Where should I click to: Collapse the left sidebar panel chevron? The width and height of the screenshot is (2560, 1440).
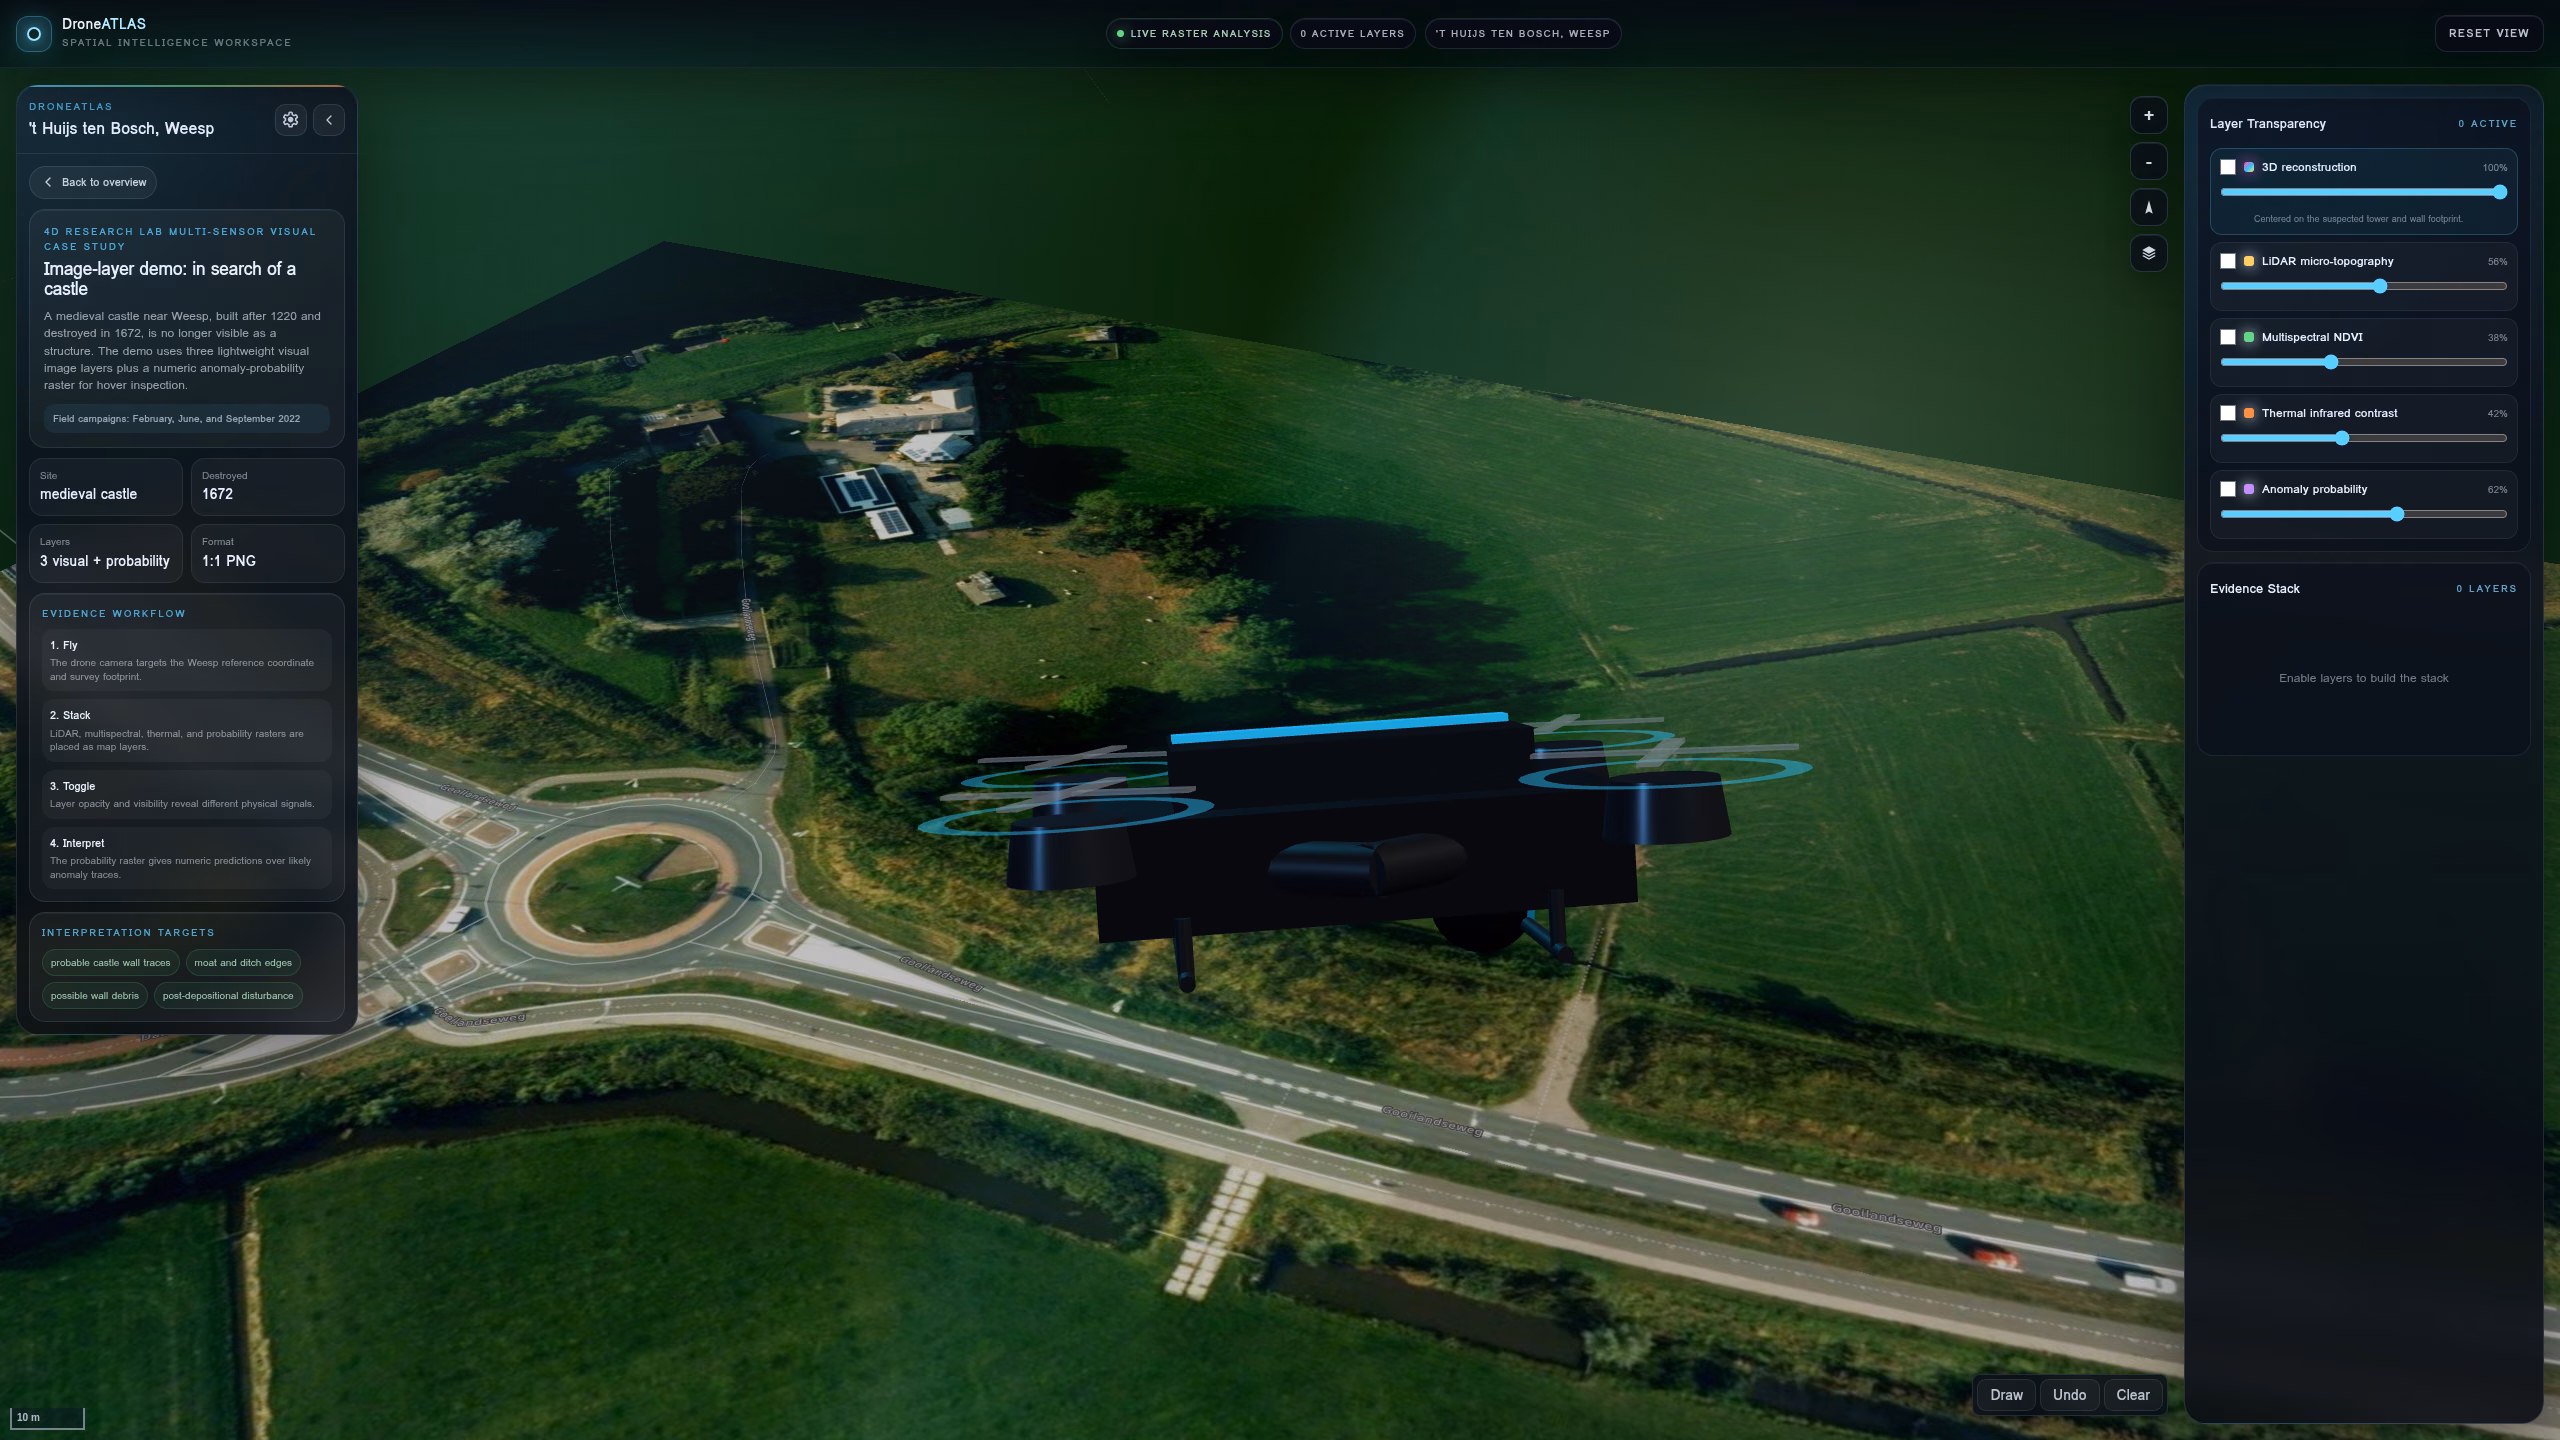[329, 120]
